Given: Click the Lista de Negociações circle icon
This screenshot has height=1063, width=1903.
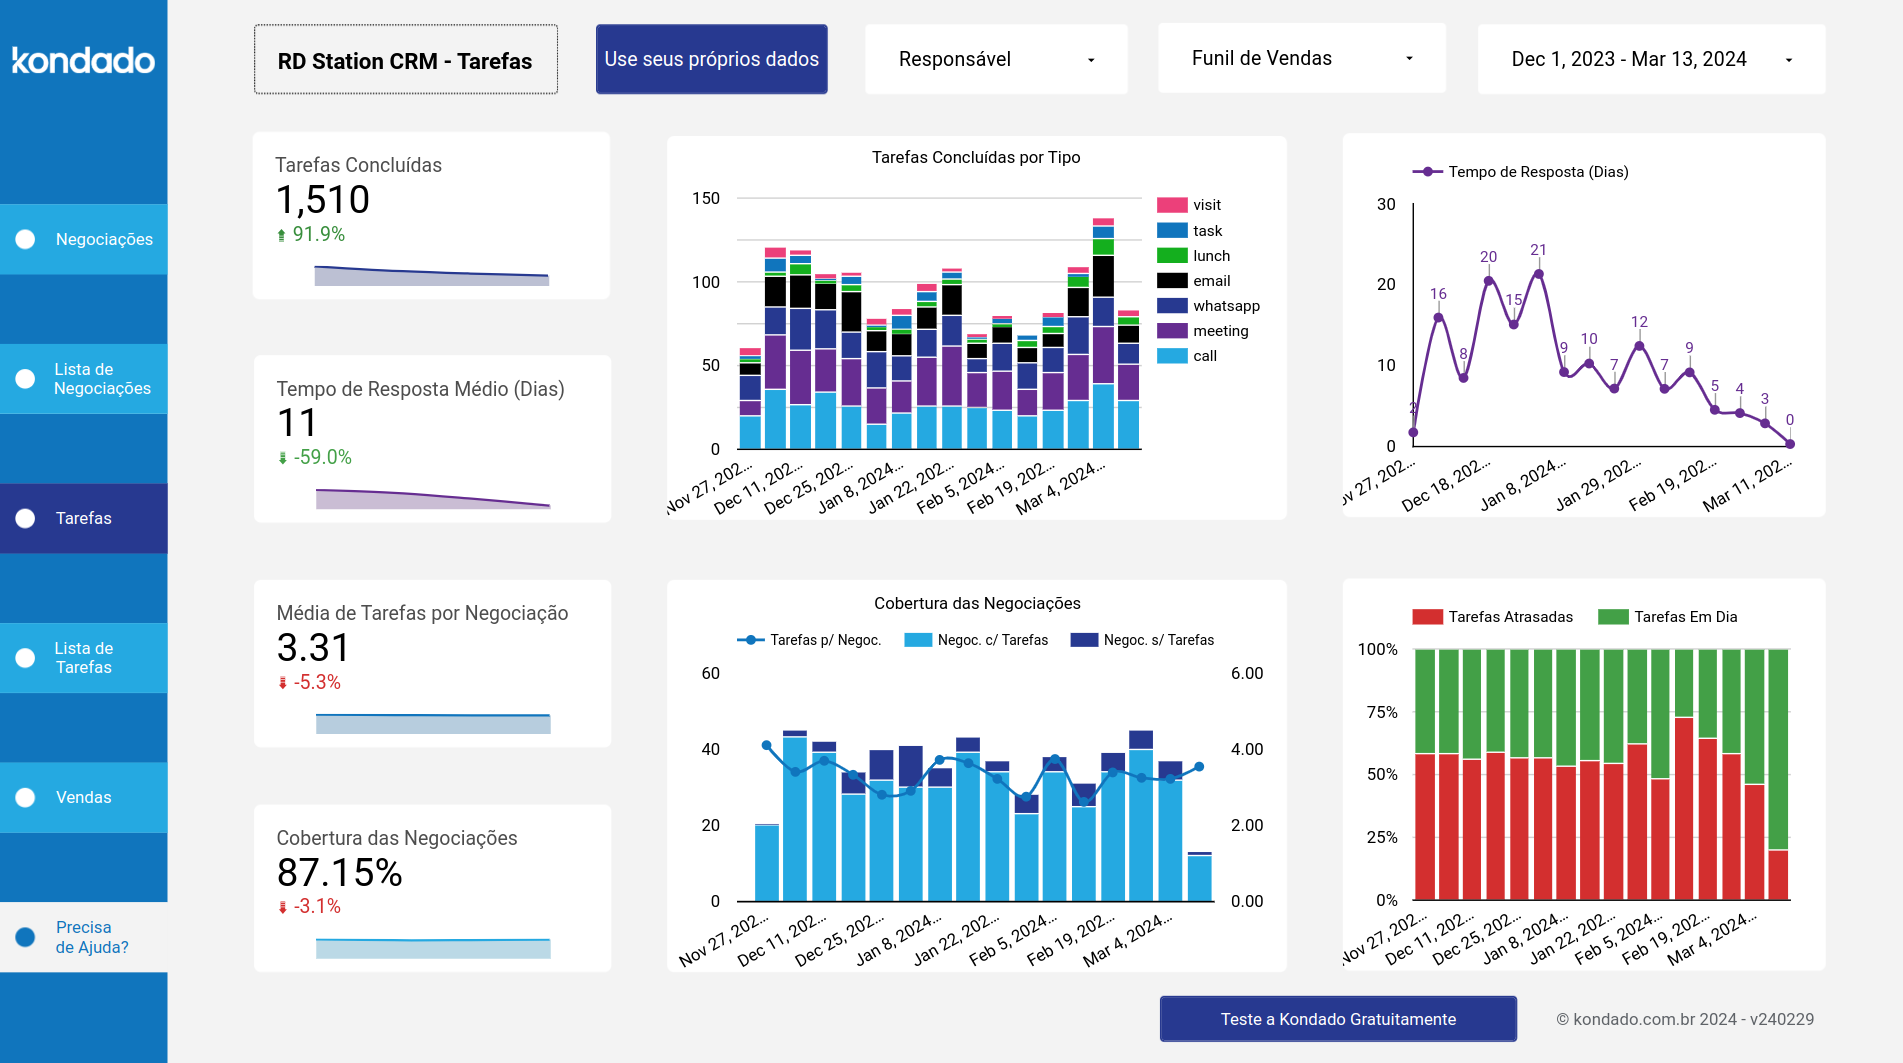Looking at the screenshot, I should (x=24, y=378).
